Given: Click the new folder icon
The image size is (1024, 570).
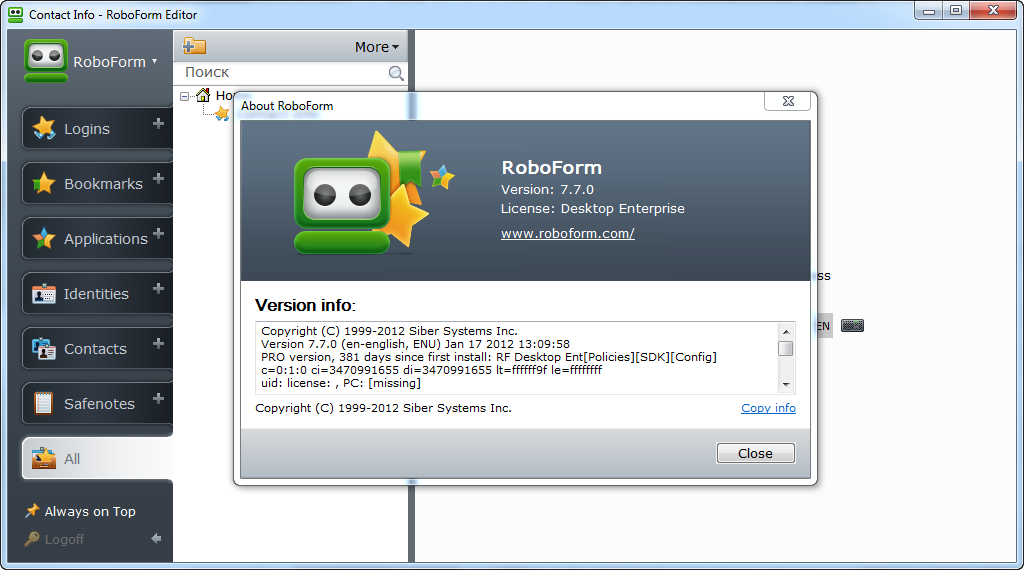Looking at the screenshot, I should 194,46.
